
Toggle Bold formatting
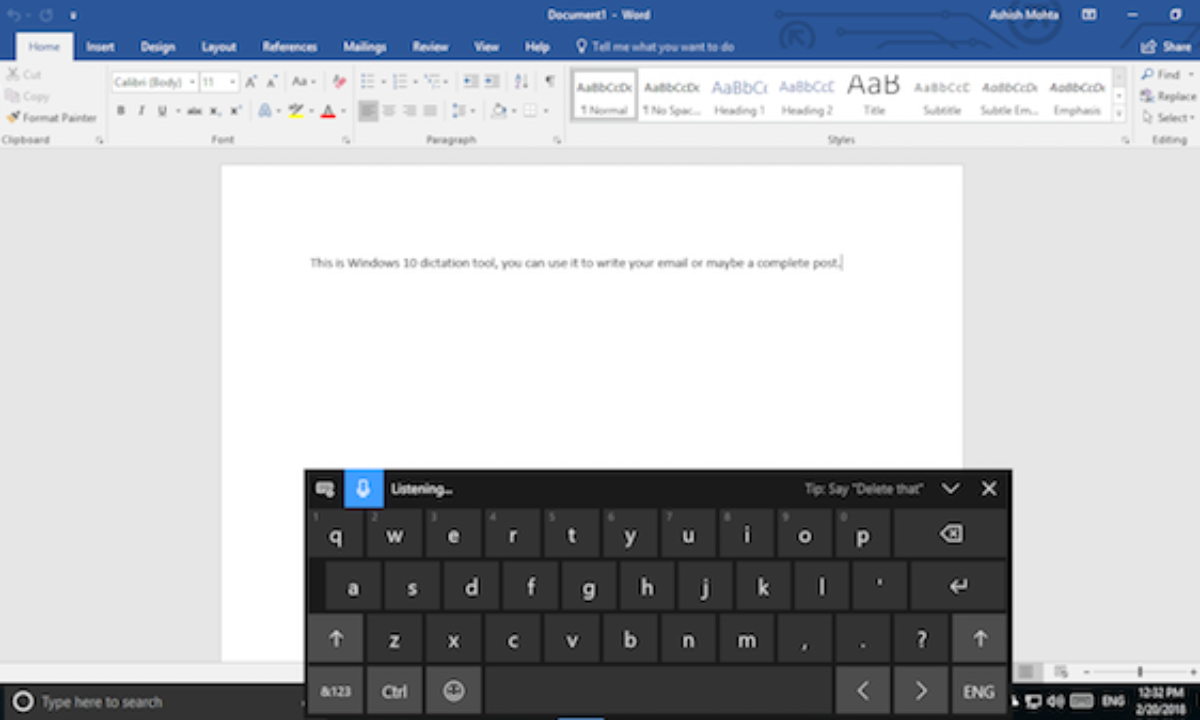[x=121, y=111]
